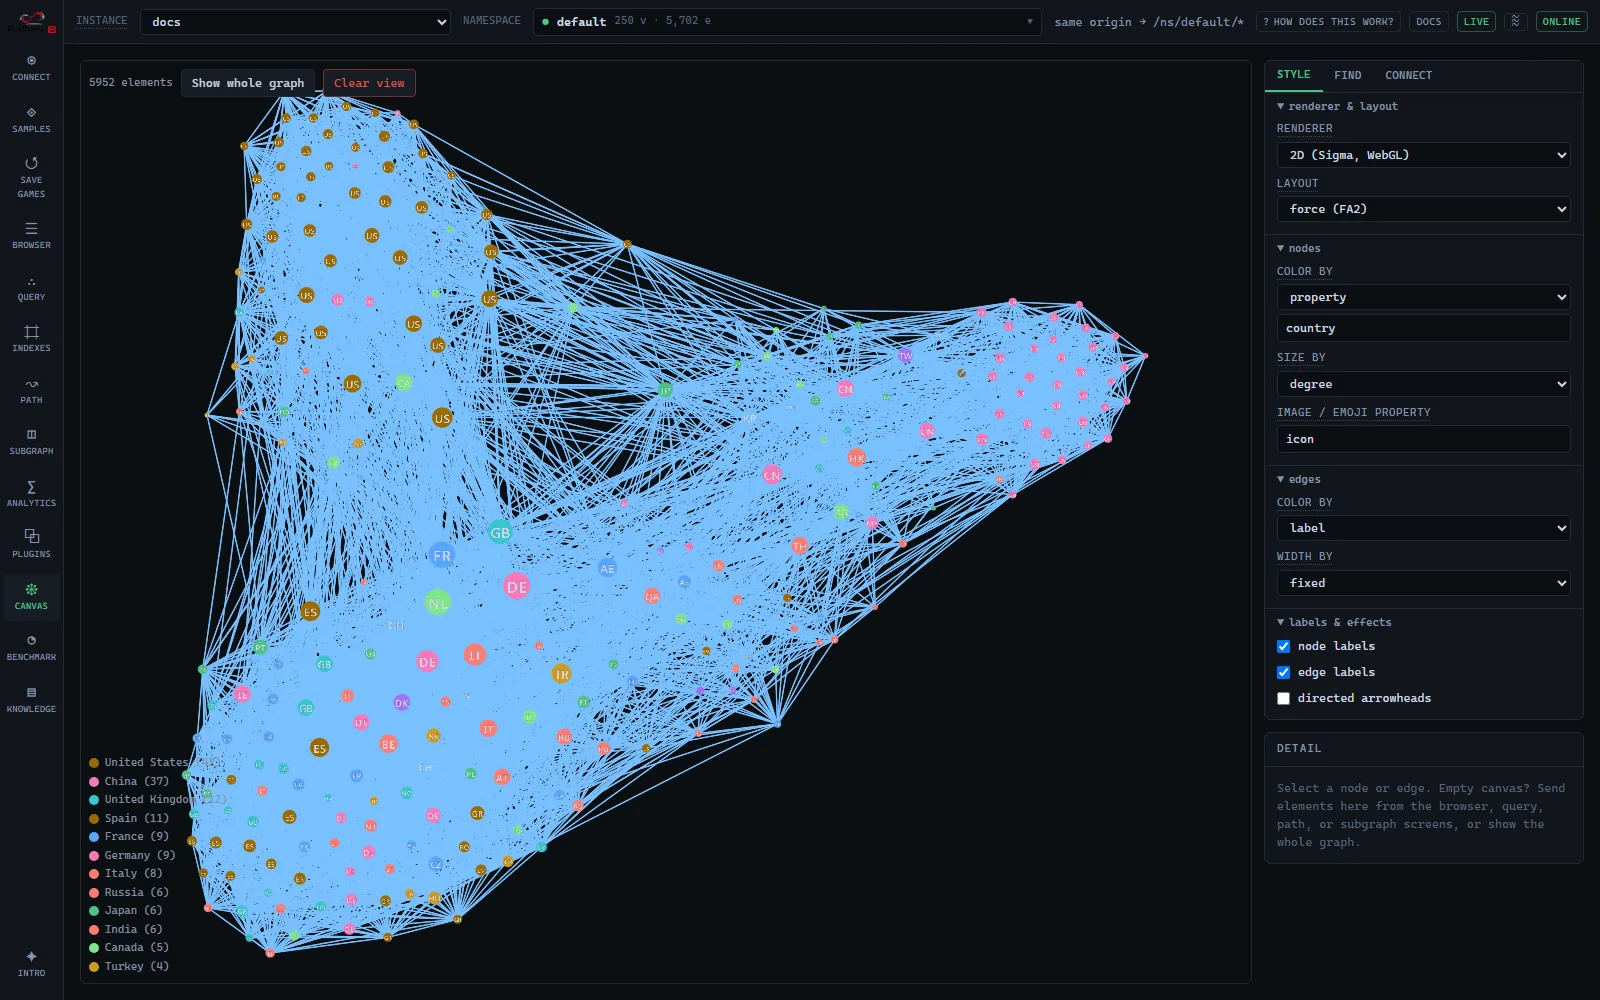This screenshot has height=1000, width=1600.
Task: Click the ONLINE status badge
Action: [1561, 21]
